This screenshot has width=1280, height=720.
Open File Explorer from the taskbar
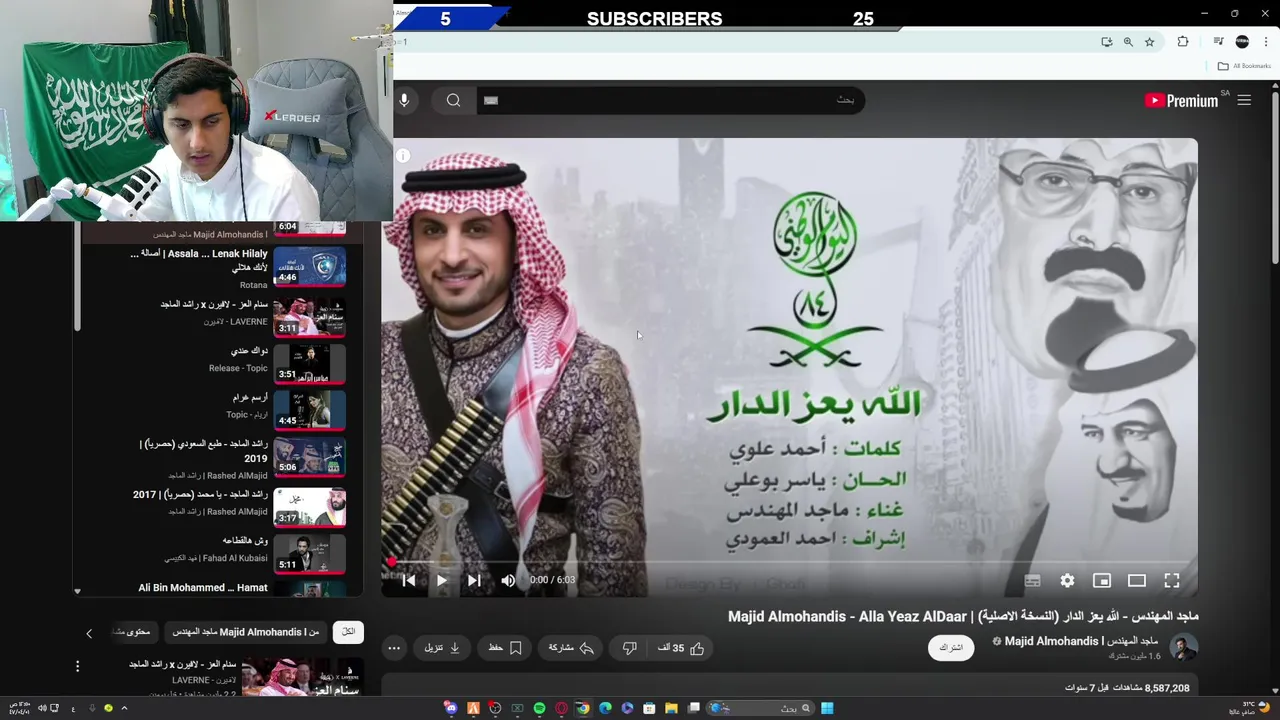click(x=671, y=708)
